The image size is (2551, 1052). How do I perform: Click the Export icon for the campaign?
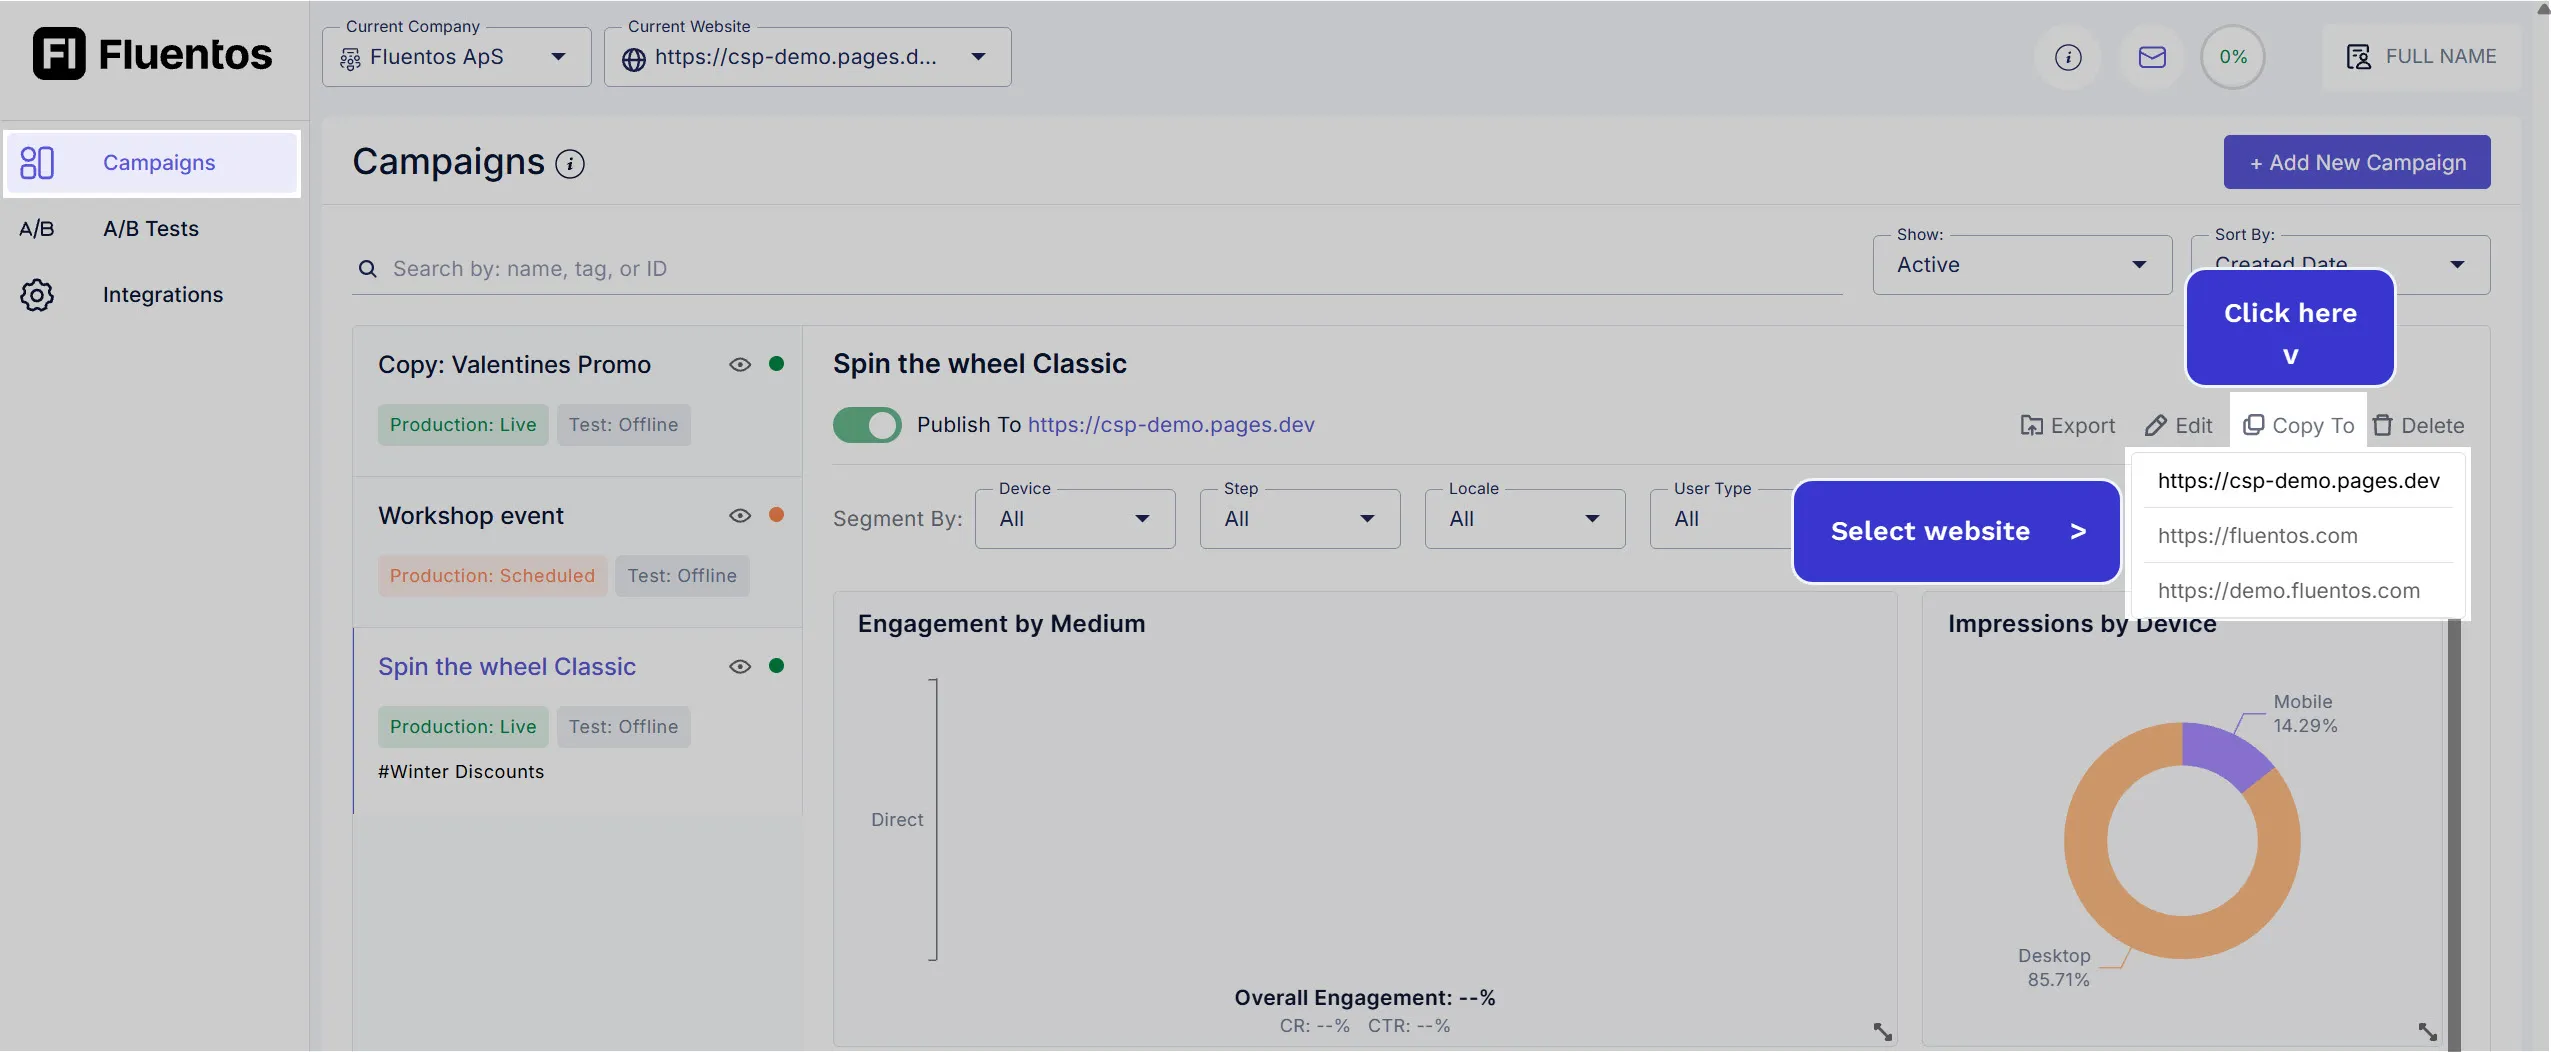coord(2031,426)
